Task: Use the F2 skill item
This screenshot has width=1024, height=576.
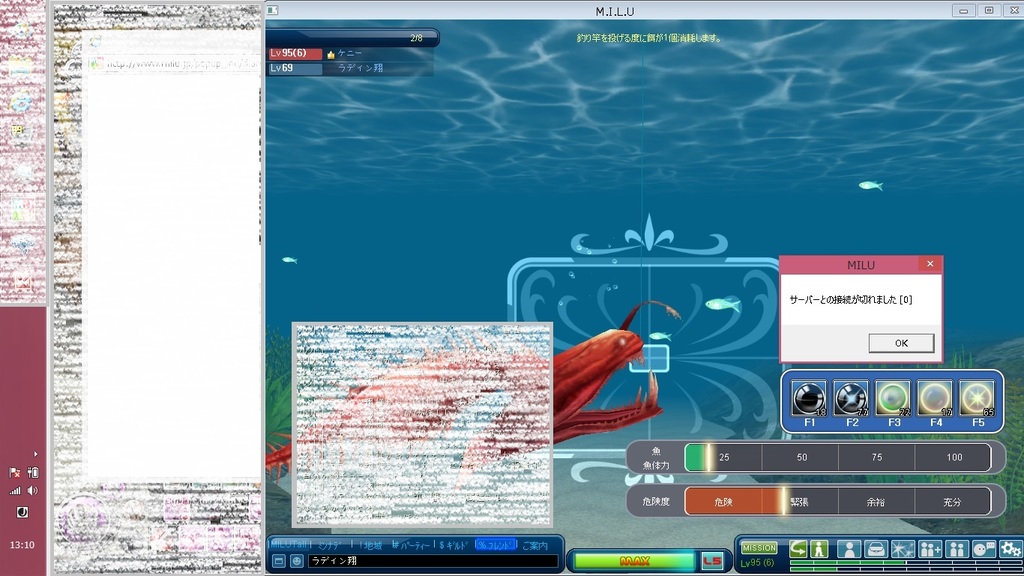Action: click(851, 399)
